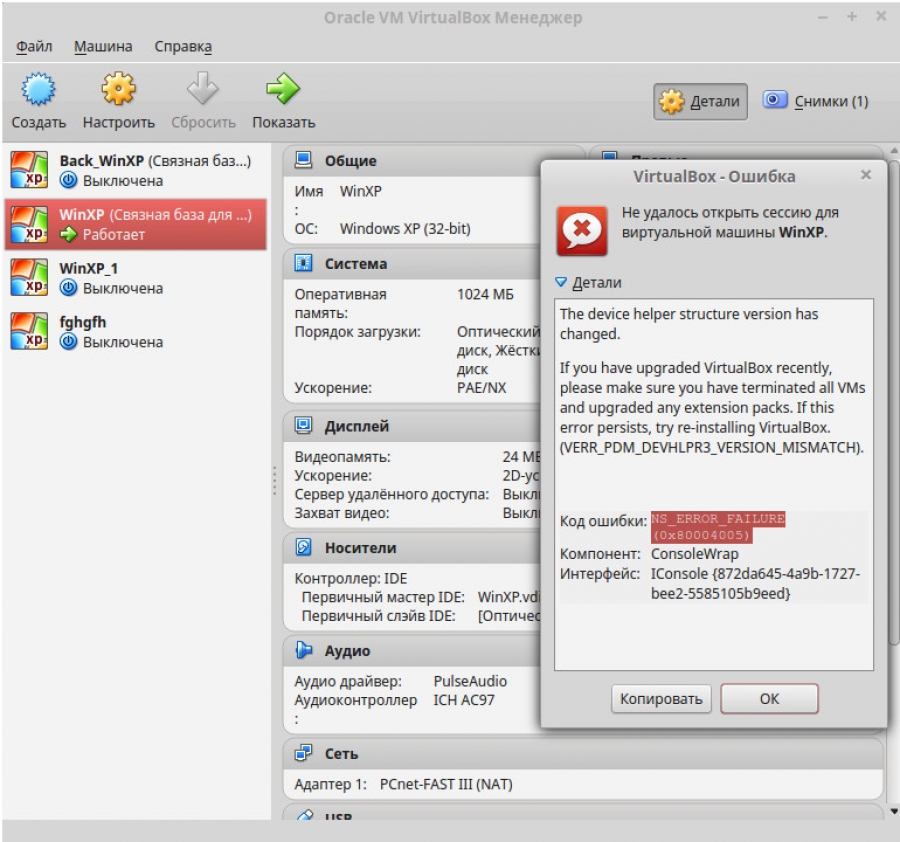Click the Общие section monitor icon

tap(303, 160)
